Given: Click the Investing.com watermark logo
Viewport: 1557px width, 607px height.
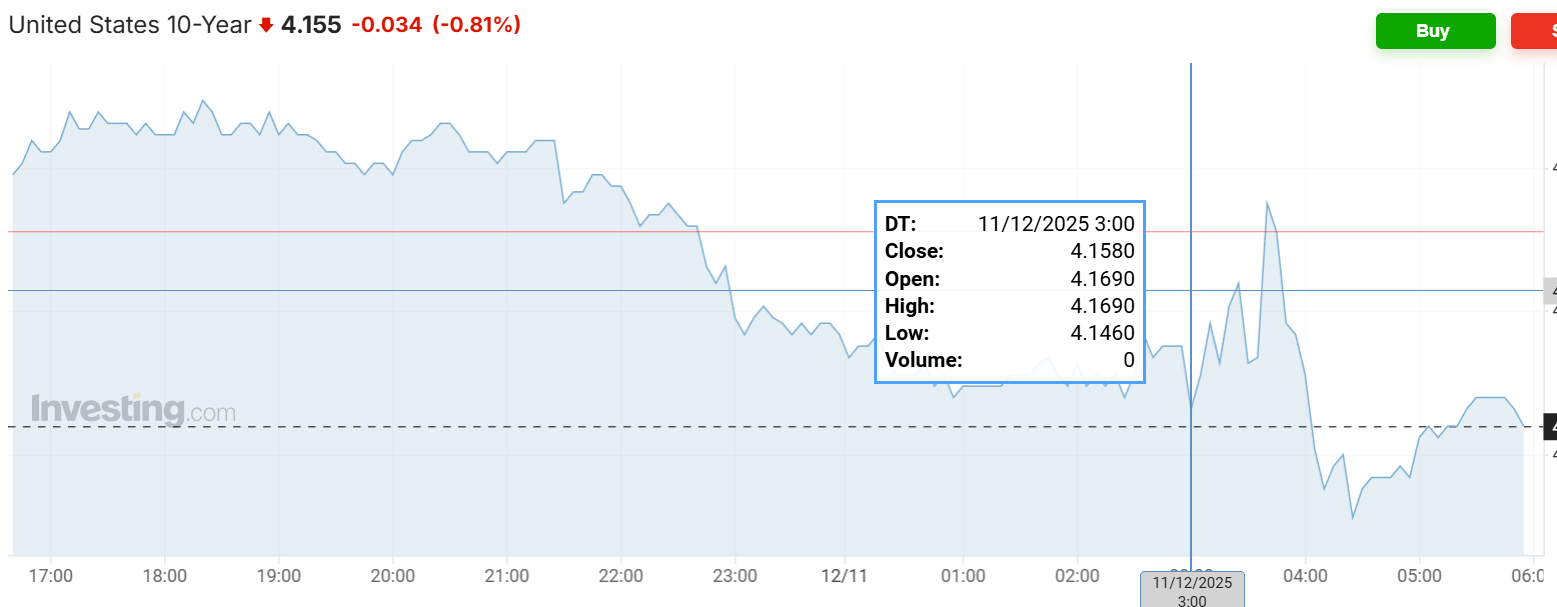Looking at the screenshot, I should [x=134, y=409].
